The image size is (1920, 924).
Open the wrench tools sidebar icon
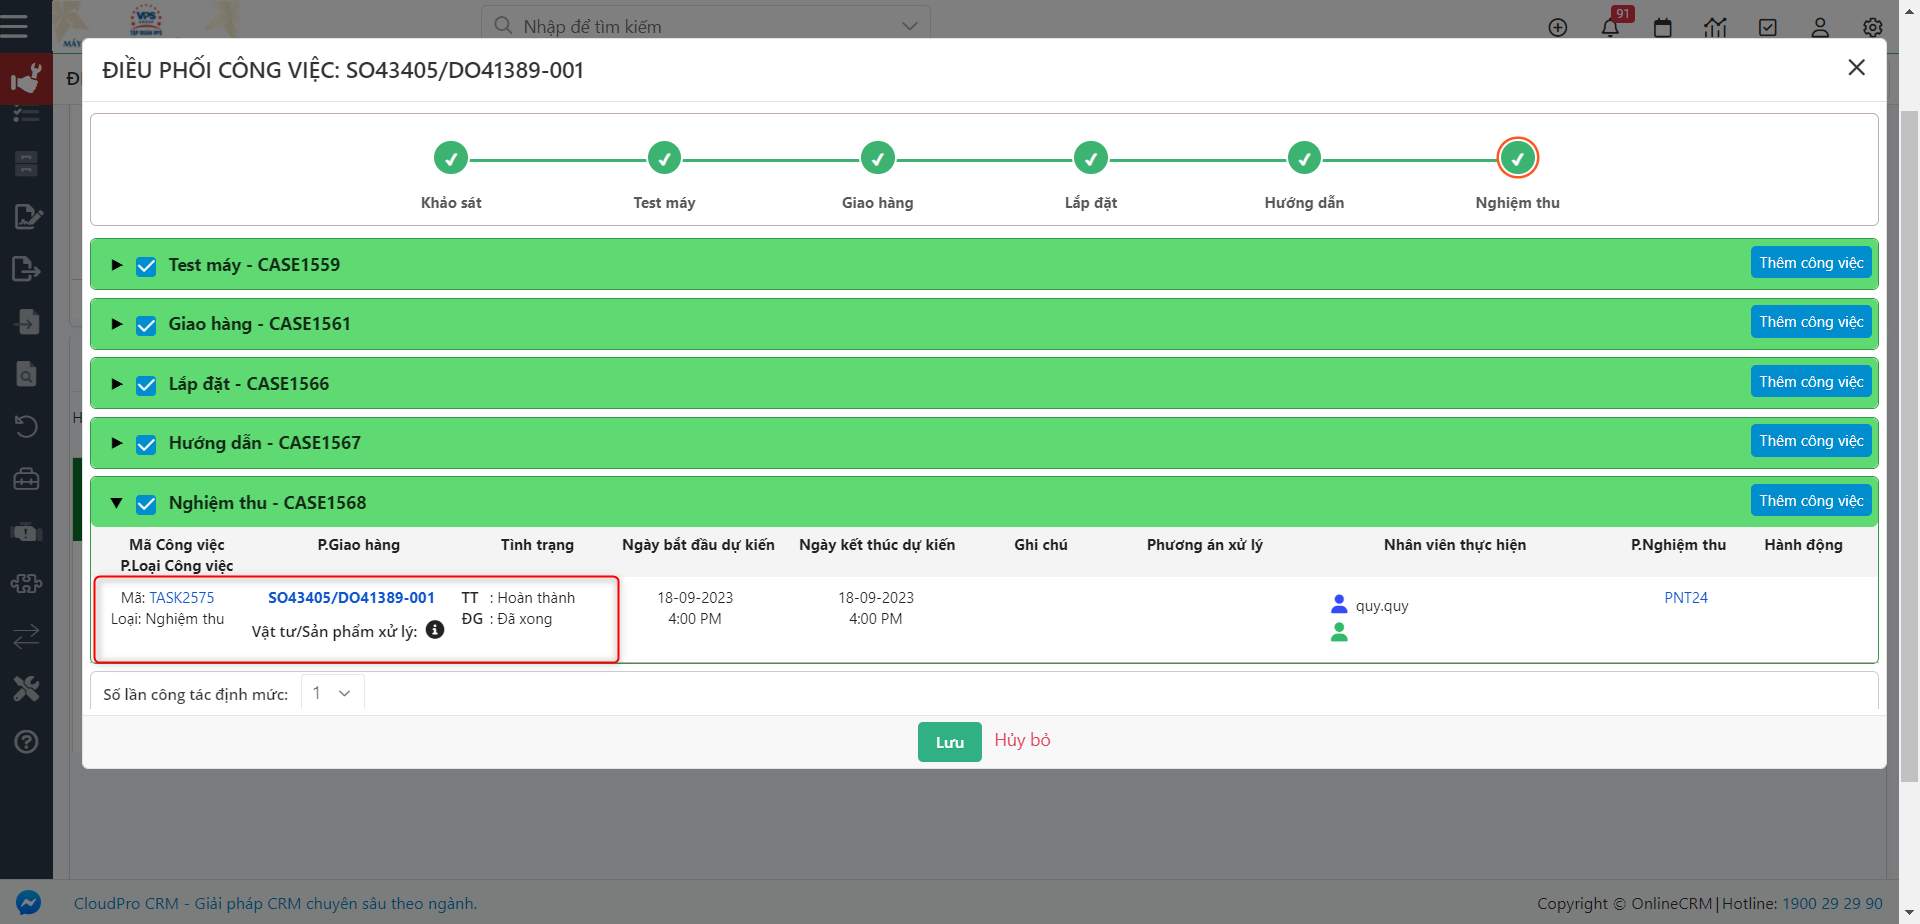[x=26, y=688]
